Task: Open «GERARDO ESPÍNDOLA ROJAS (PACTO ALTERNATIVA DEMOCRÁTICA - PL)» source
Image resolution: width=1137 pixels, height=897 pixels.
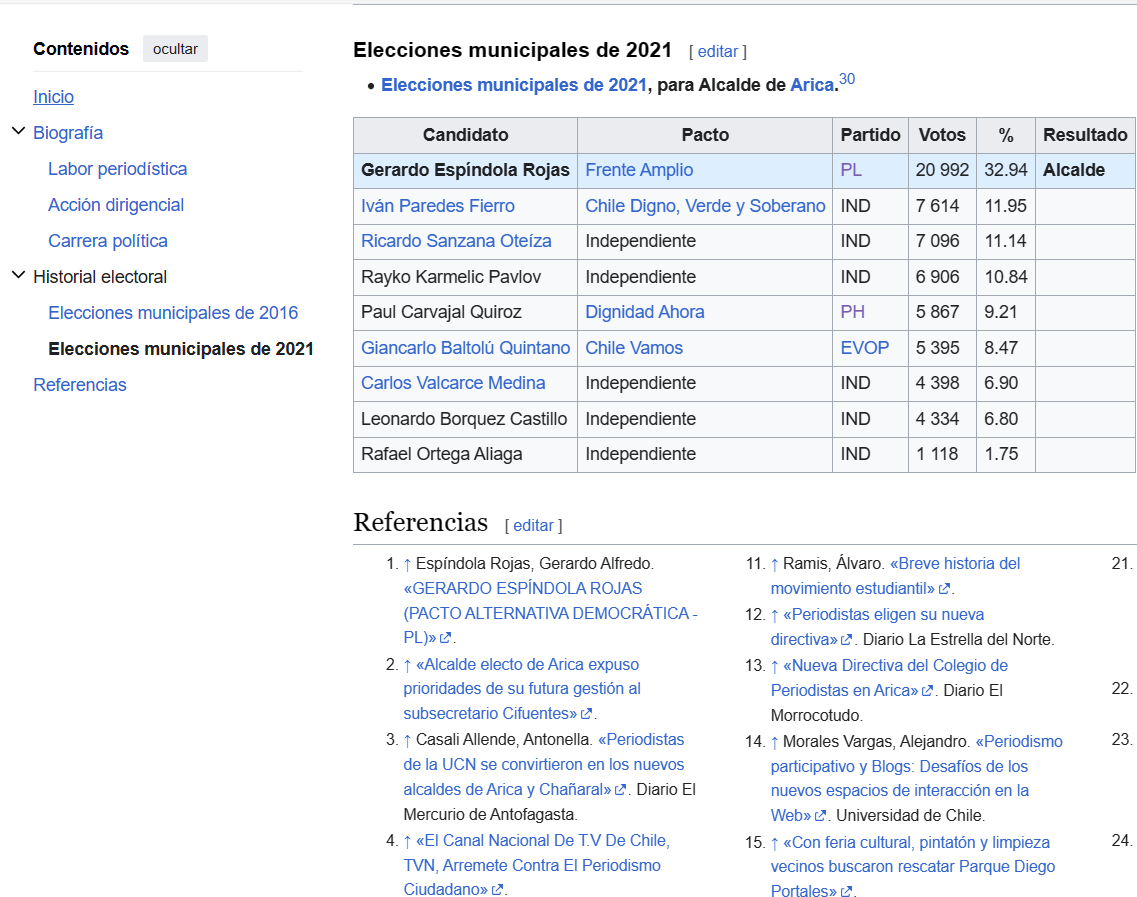Action: 550,613
